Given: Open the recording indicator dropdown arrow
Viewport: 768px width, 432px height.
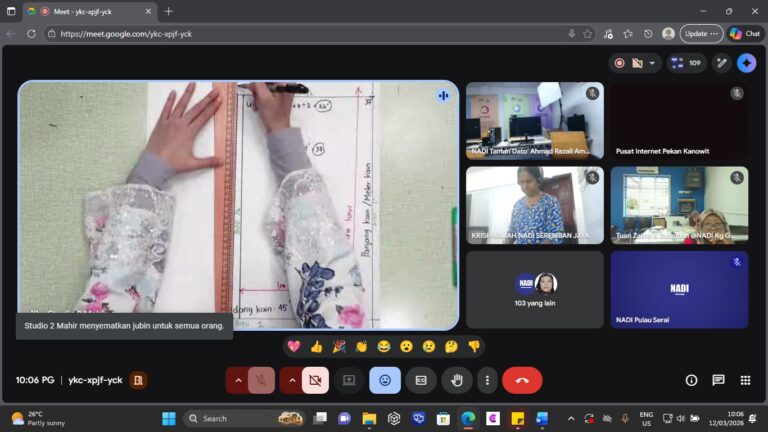Looking at the screenshot, I should pyautogui.click(x=653, y=63).
